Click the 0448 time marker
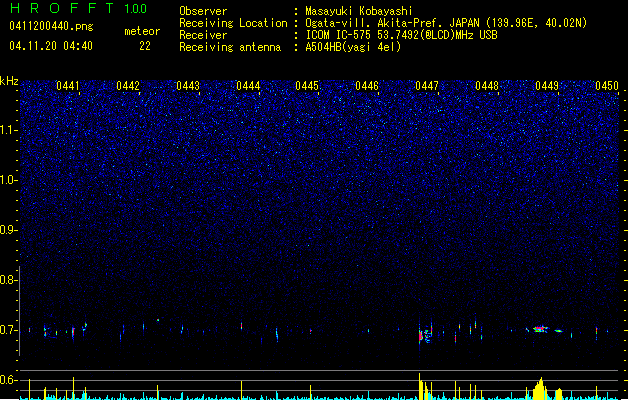Viewport: 629px width, 400px height. (487, 86)
